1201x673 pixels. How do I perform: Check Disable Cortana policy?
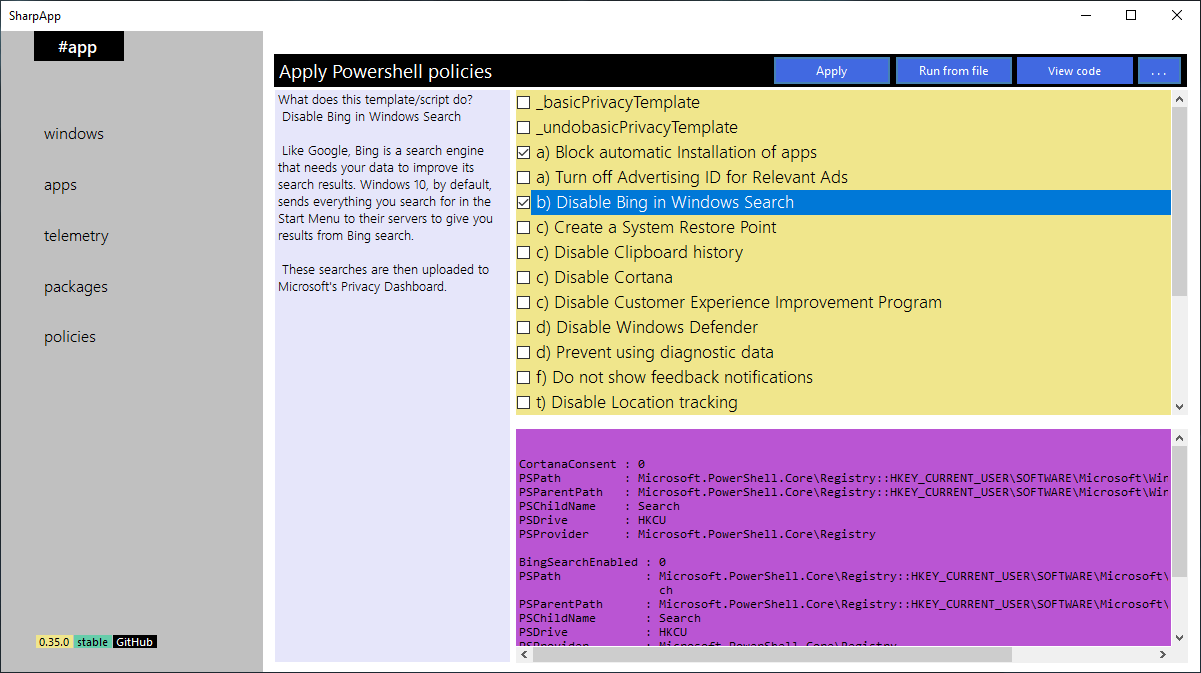[x=523, y=278]
